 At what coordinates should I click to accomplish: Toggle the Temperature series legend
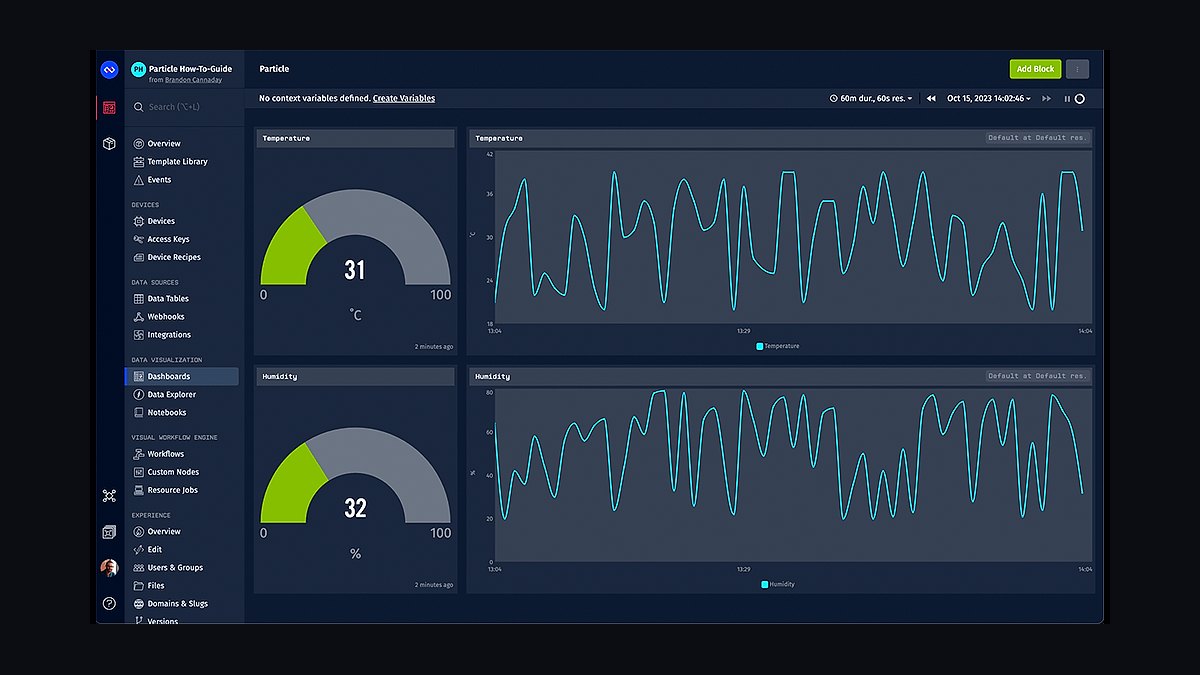pos(778,346)
